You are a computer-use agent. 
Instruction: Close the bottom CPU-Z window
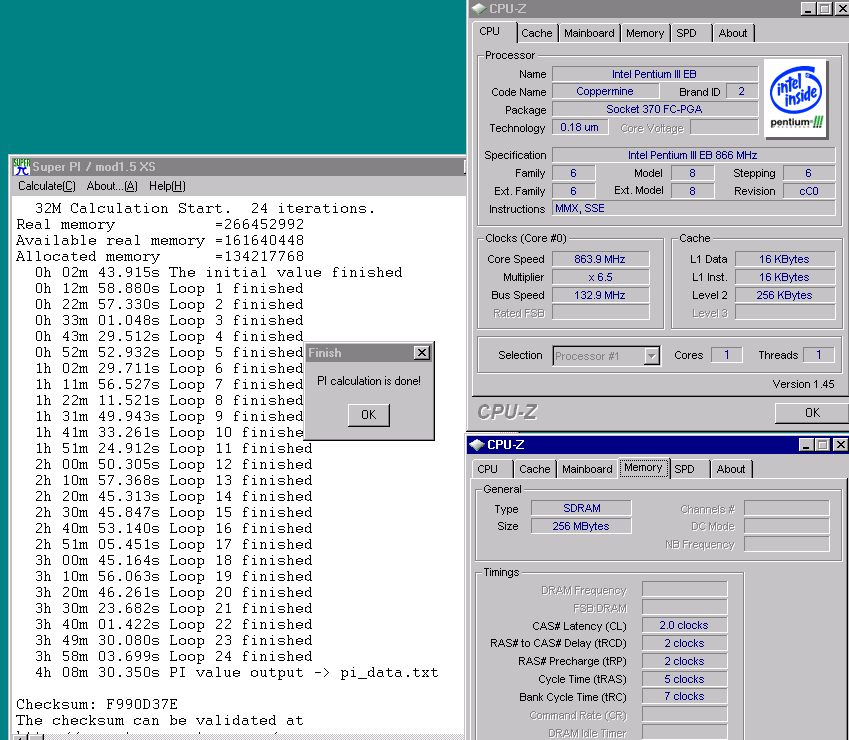[840, 445]
